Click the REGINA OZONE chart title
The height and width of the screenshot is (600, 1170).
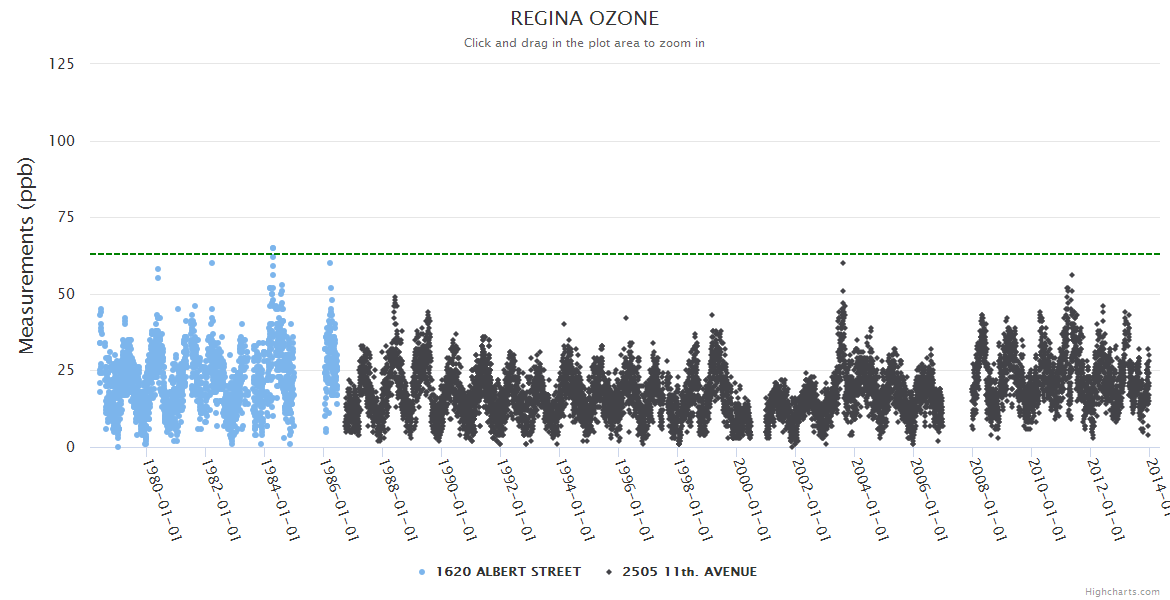point(584,19)
